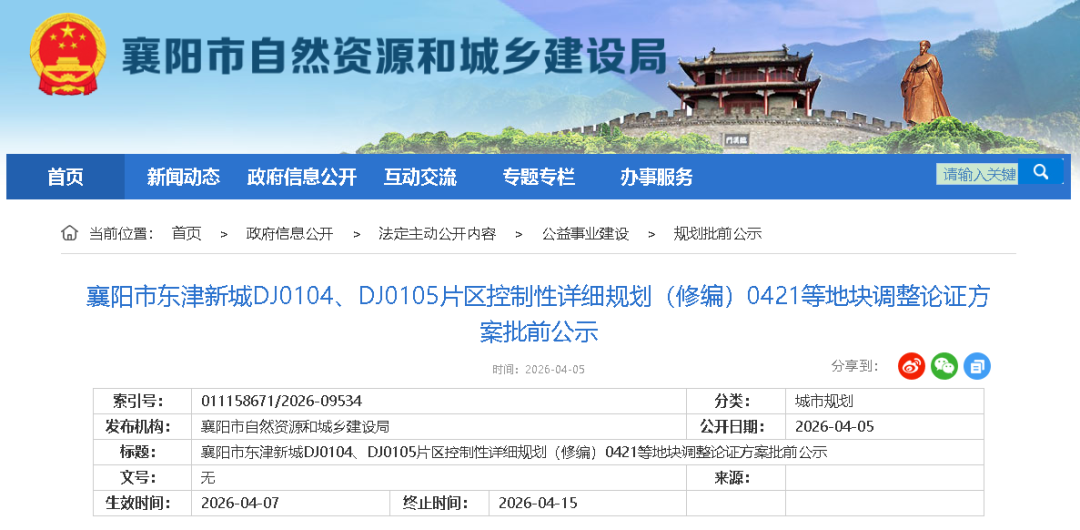The image size is (1080, 530).
Task: Open the 首页 tab in the navigation bar
Action: pyautogui.click(x=66, y=177)
